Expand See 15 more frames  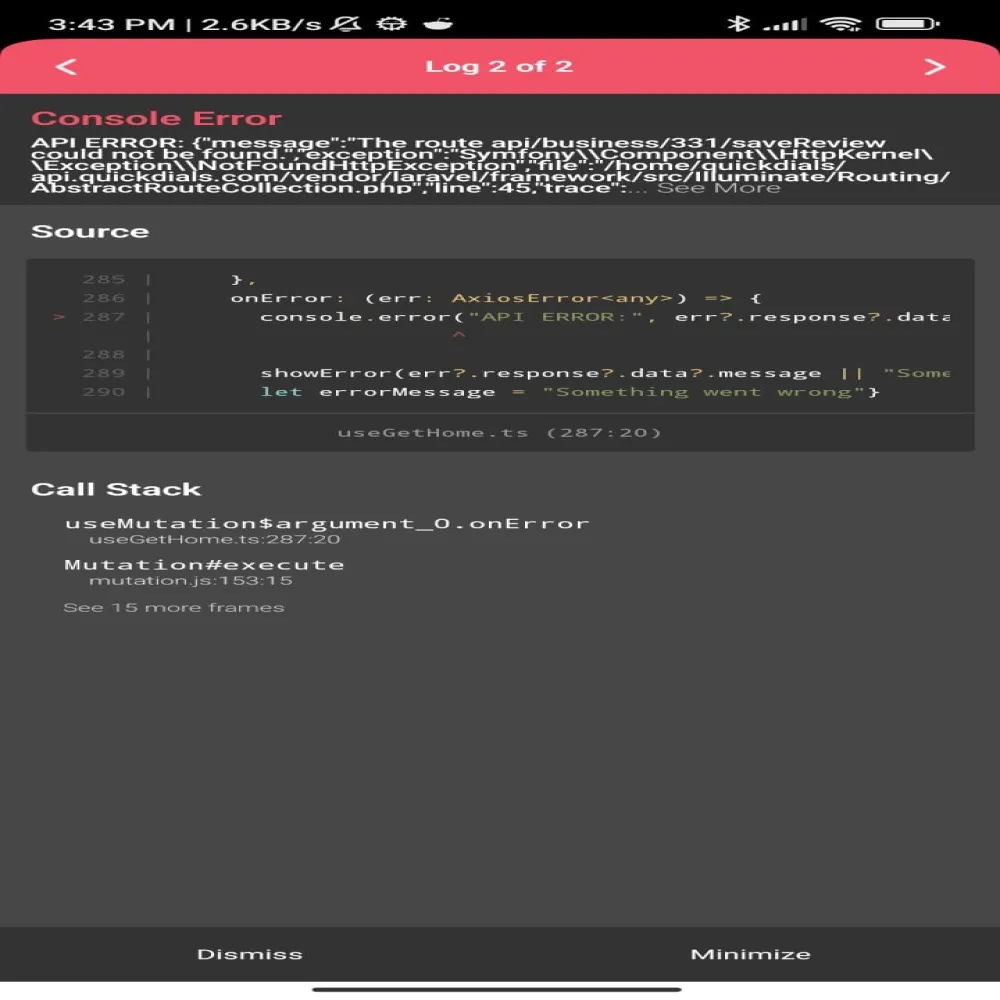(174, 607)
